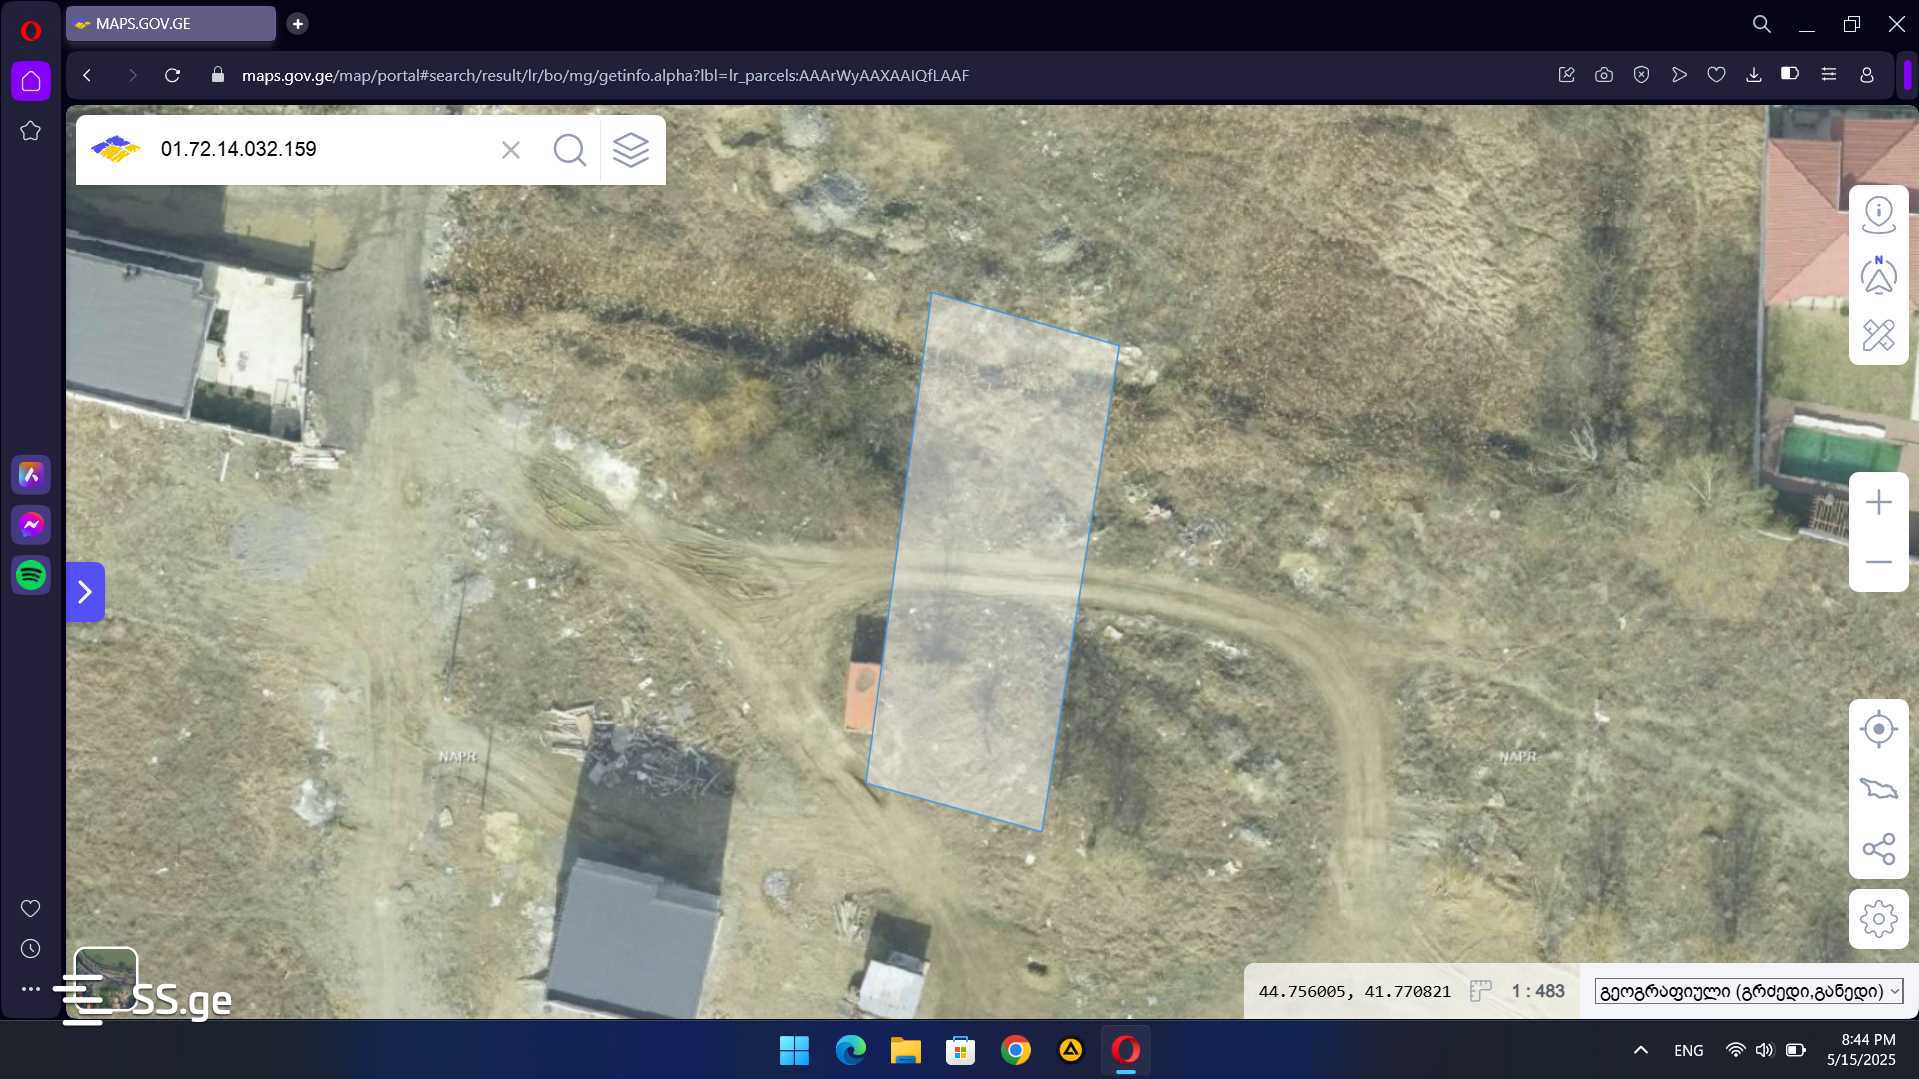
Task: Open the measurement ruler tool
Action: click(x=1878, y=335)
